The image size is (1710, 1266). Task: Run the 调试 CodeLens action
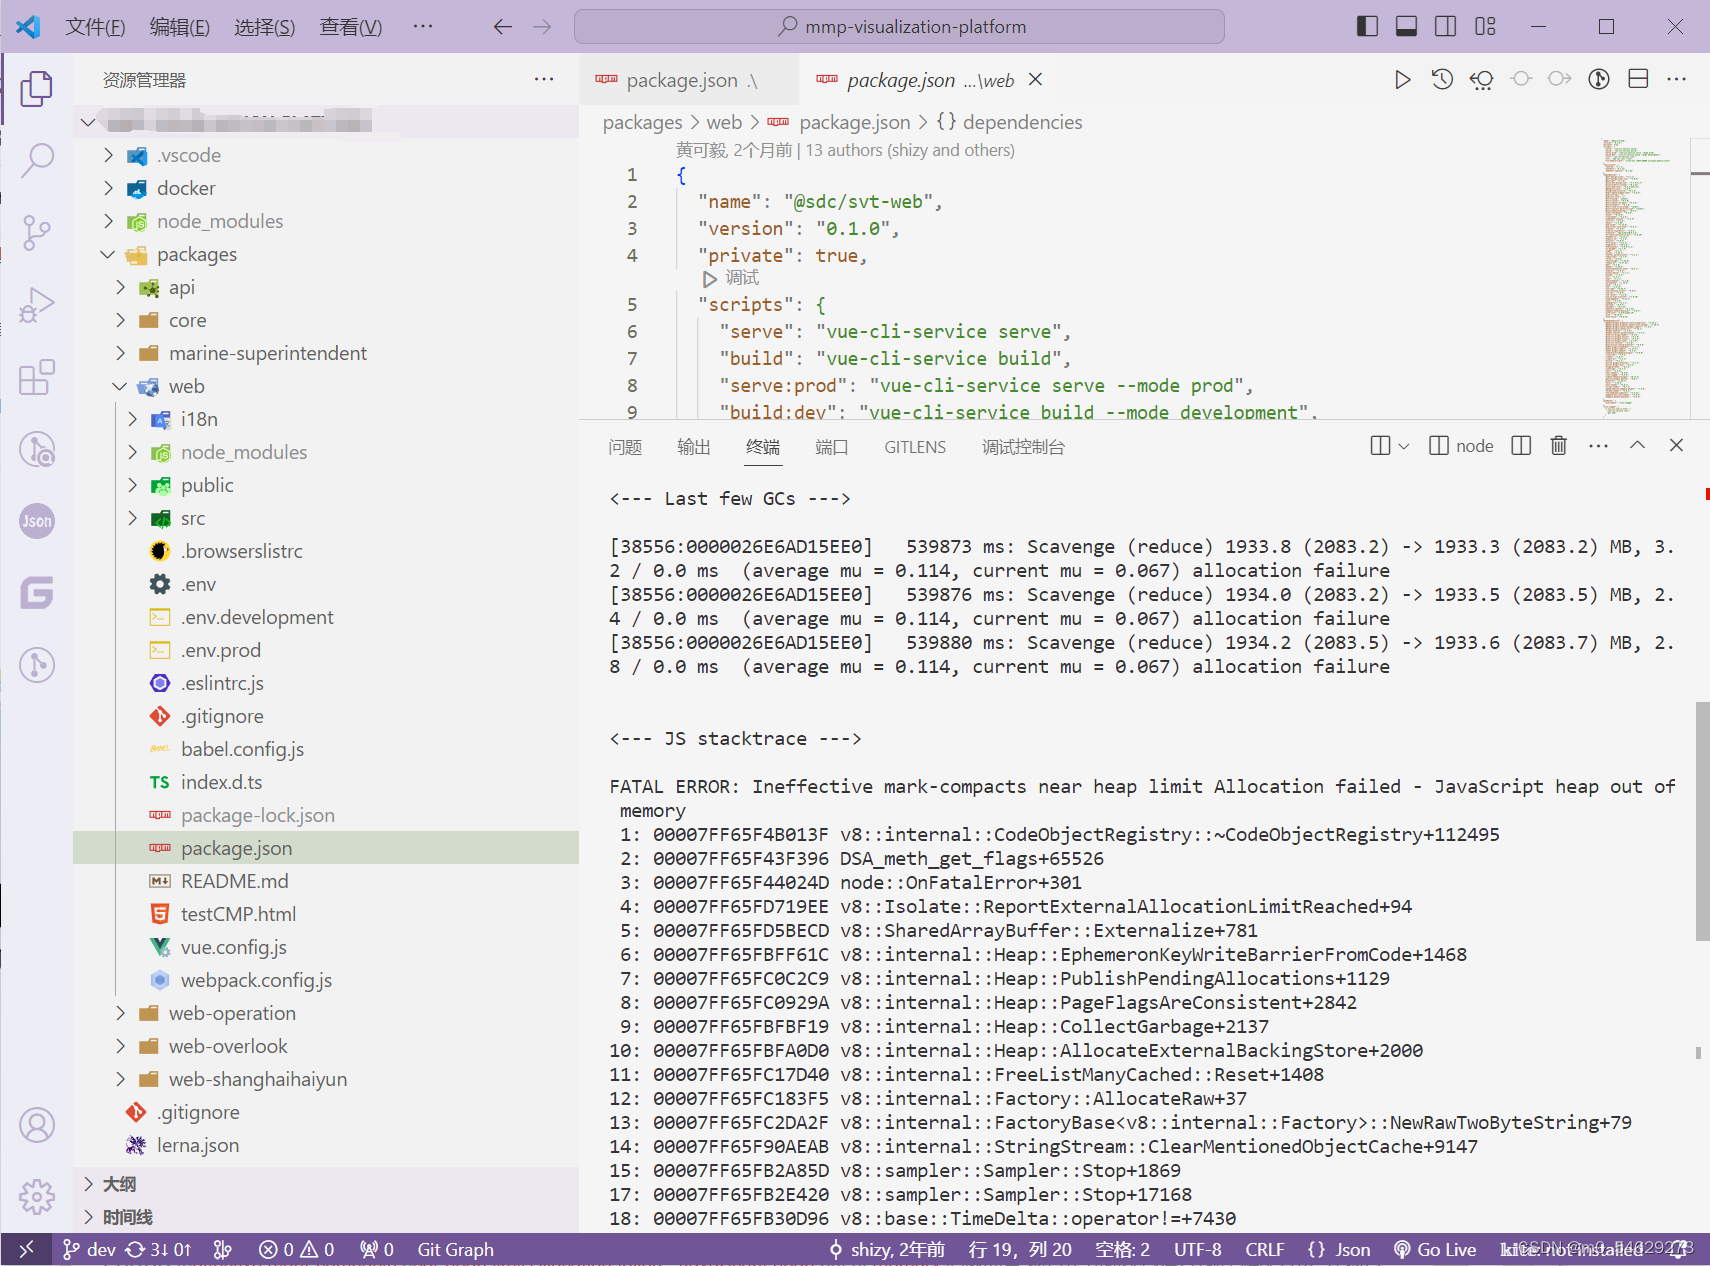click(x=743, y=277)
